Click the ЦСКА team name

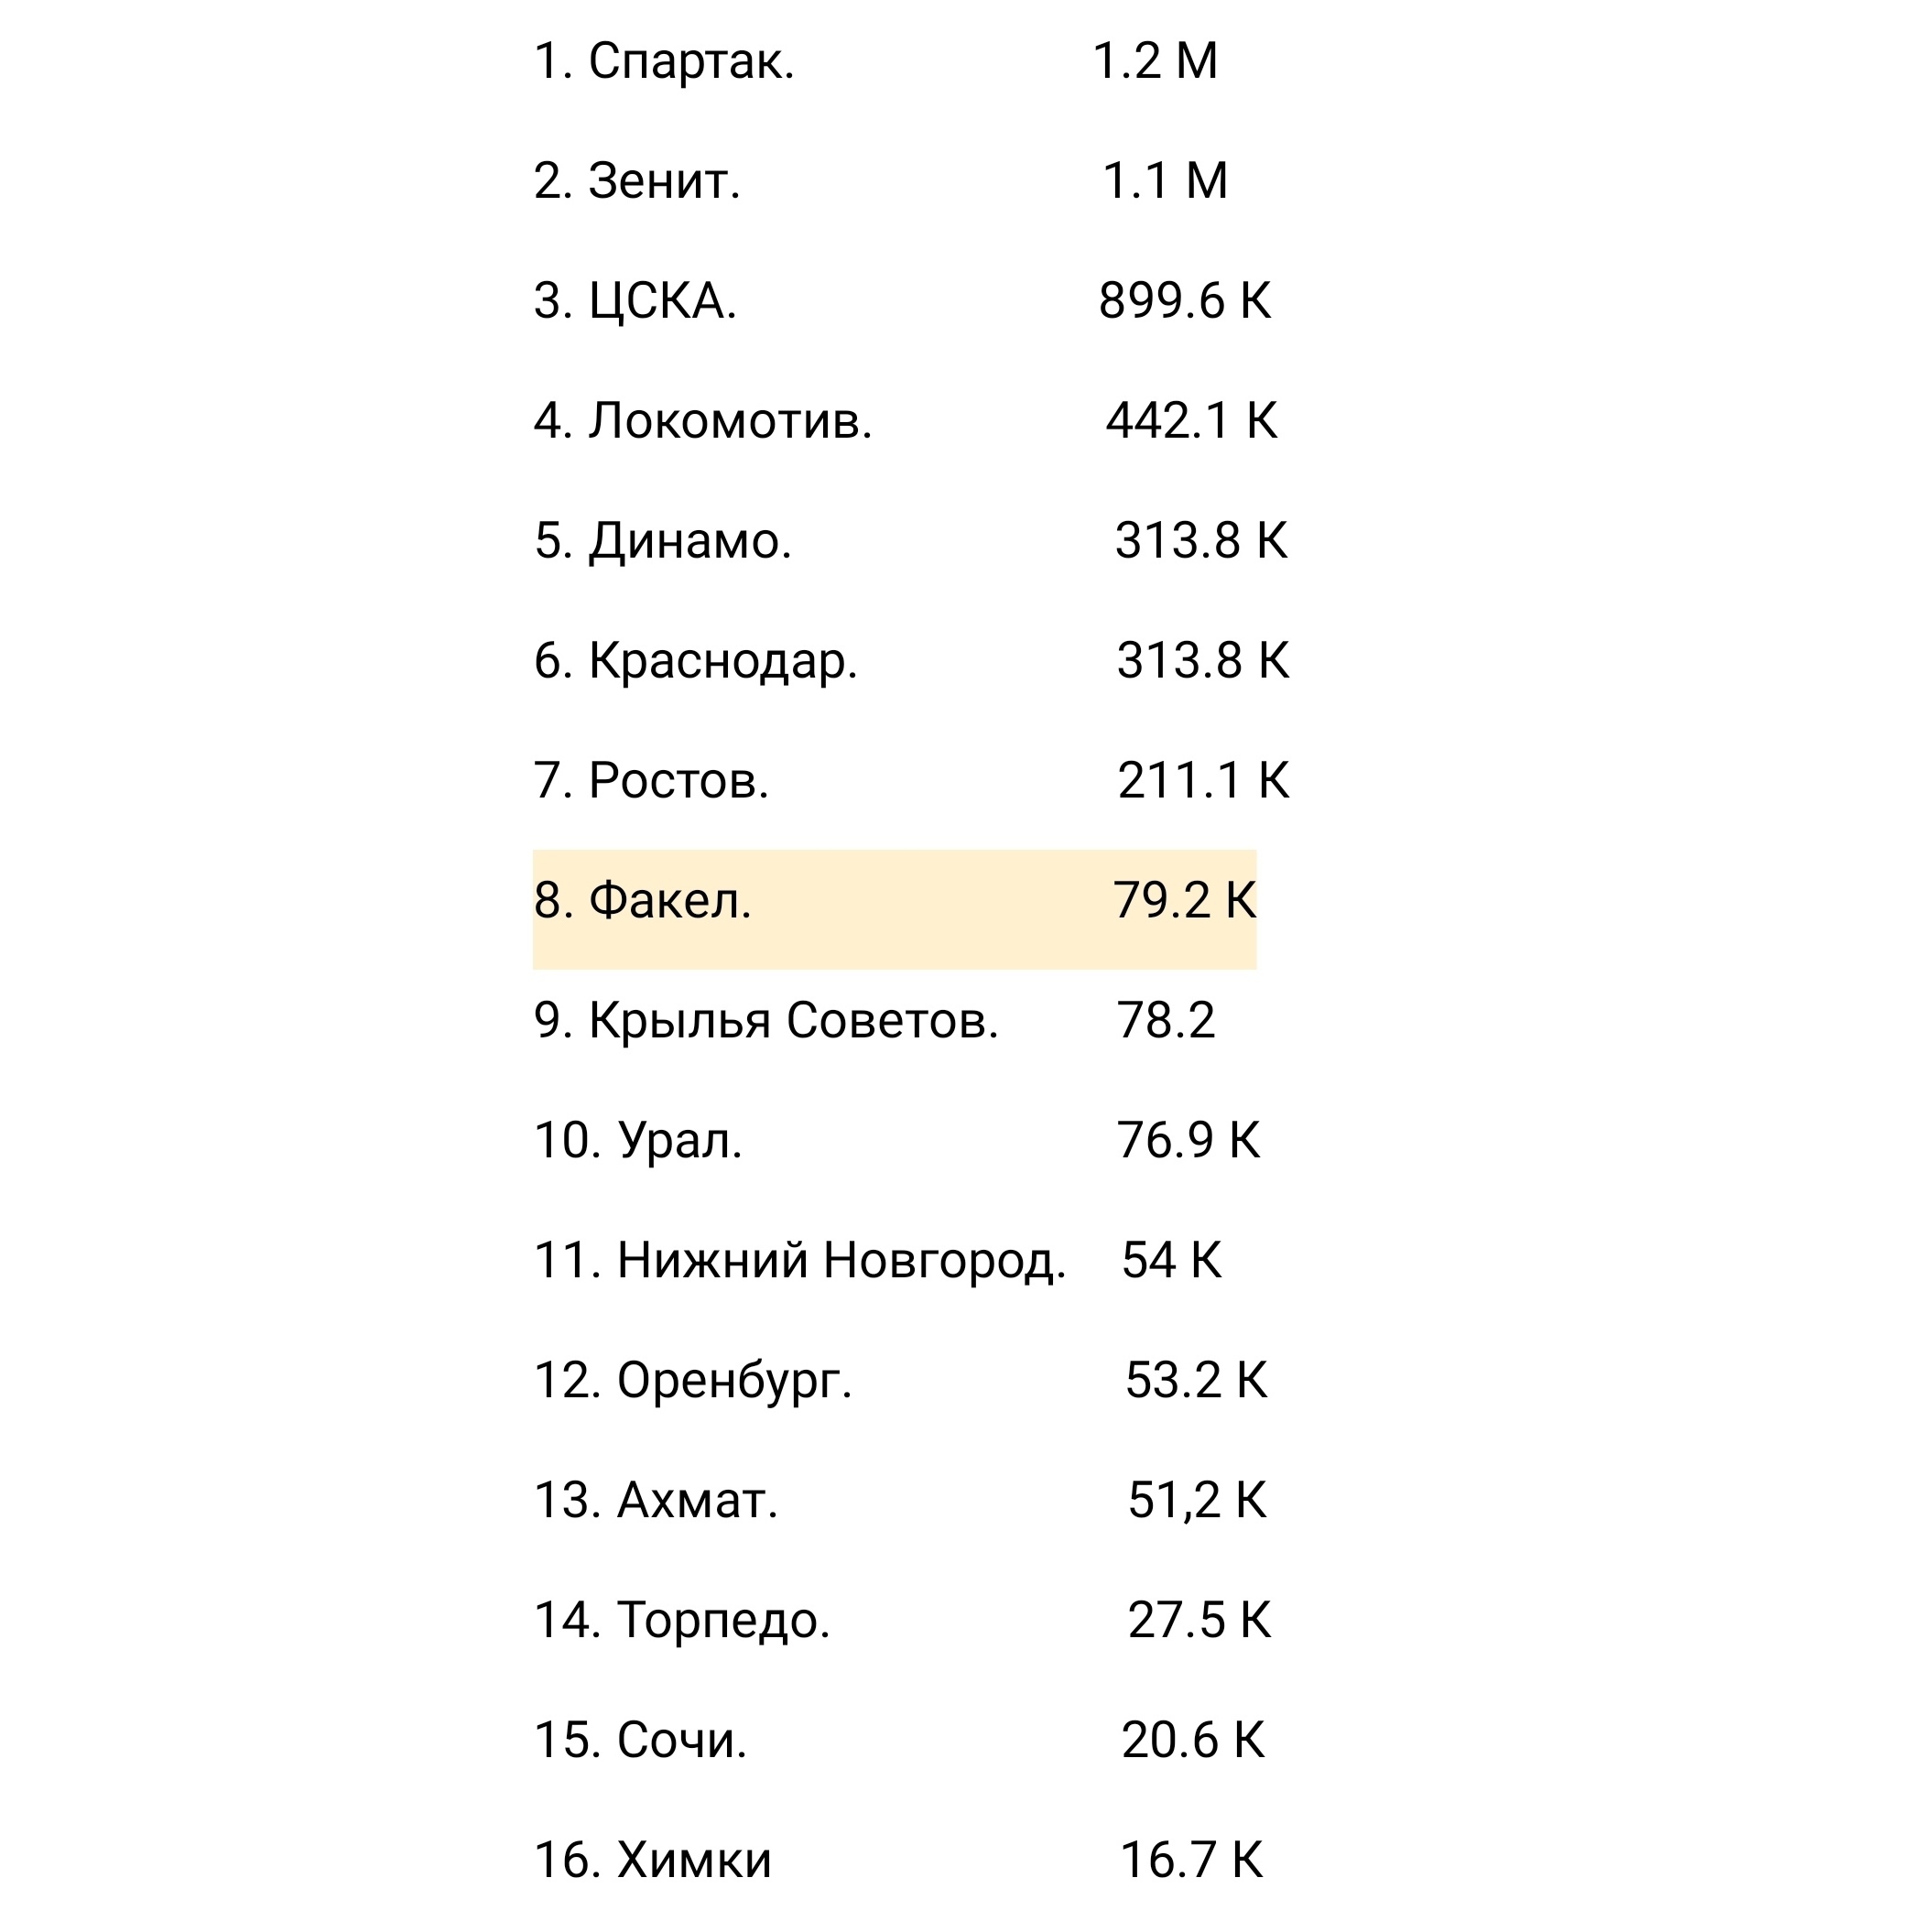click(661, 302)
